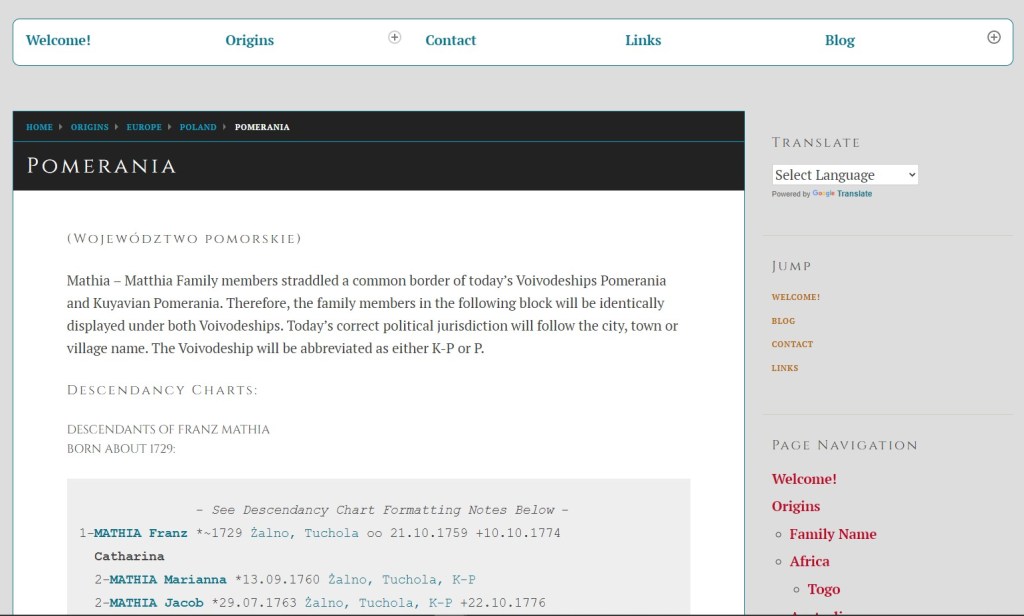This screenshot has width=1024, height=616.
Task: Jump to Welcome! in sidebar
Action: point(795,297)
